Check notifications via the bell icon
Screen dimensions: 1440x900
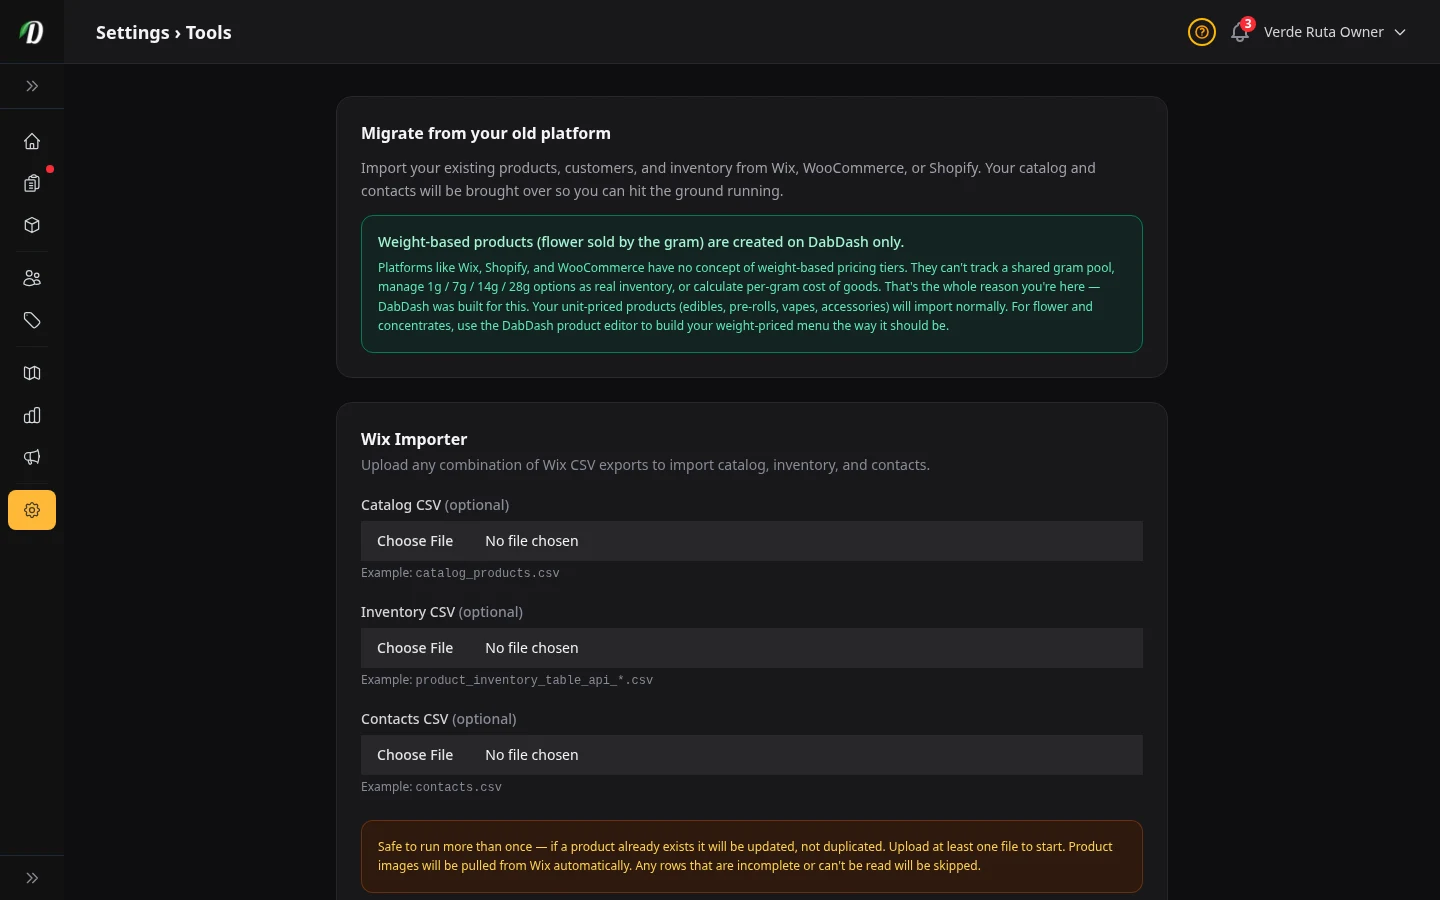[x=1240, y=32]
